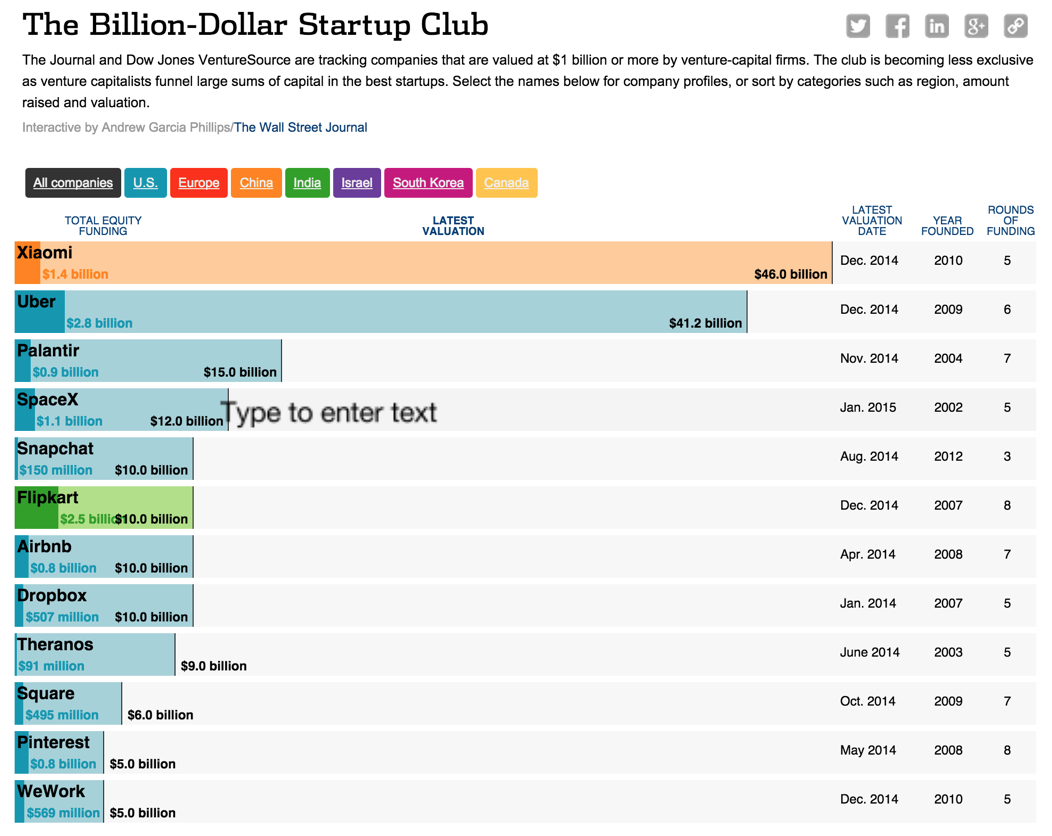Sort by Latest Valuation Date header
Screen dimensions: 1052x836
tap(871, 221)
